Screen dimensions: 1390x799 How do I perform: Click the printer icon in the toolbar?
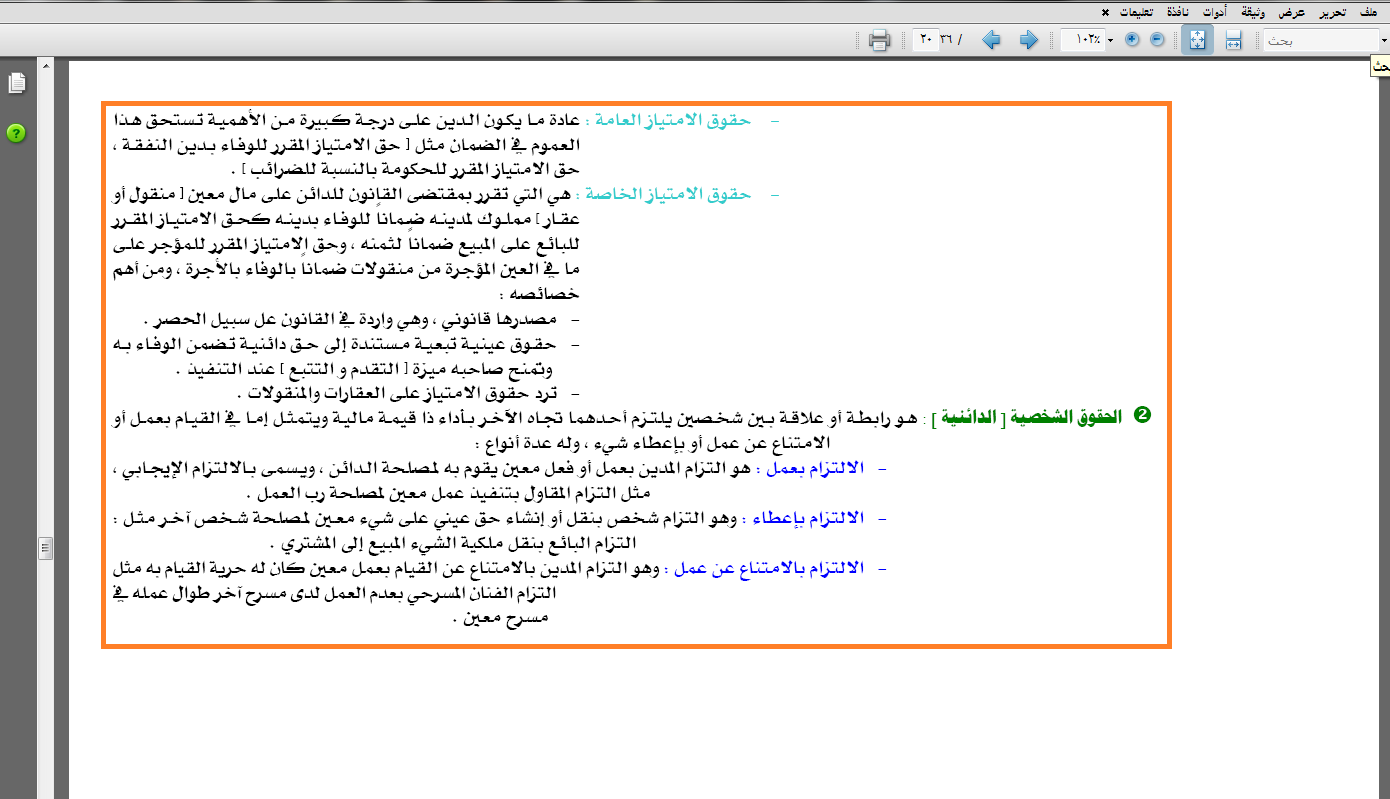pos(879,40)
